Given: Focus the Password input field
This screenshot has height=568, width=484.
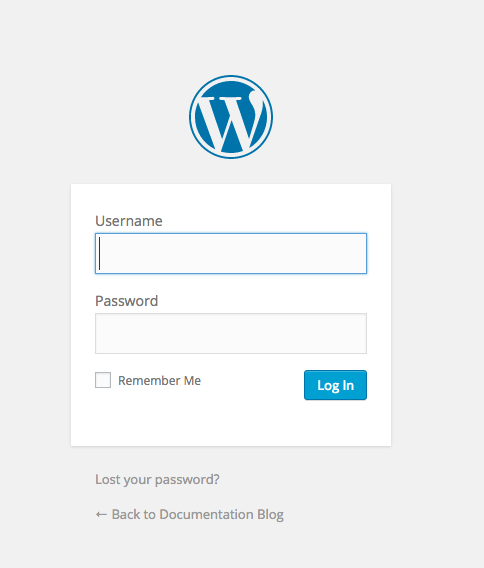Looking at the screenshot, I should click(x=231, y=333).
